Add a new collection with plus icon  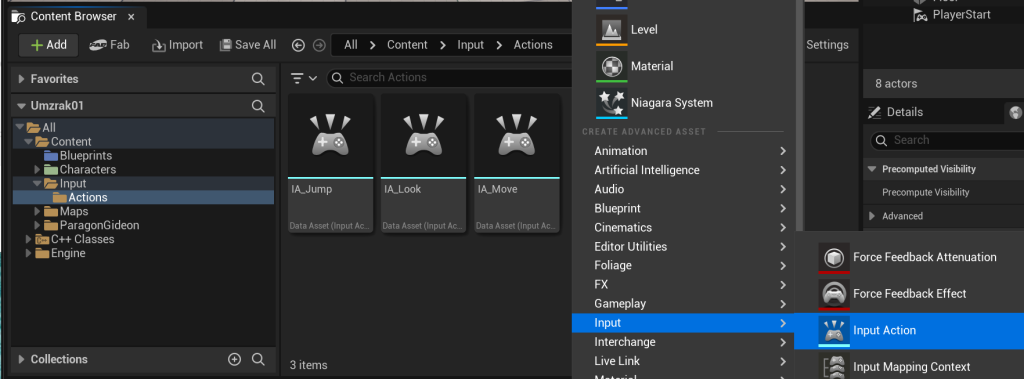(x=234, y=359)
